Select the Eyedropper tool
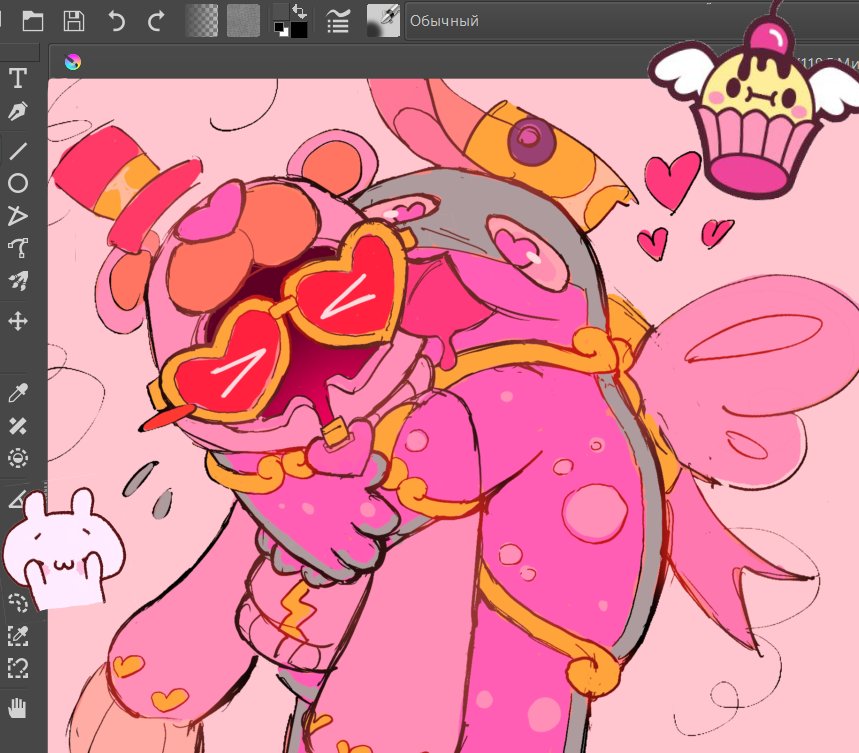Image resolution: width=859 pixels, height=753 pixels. (x=16, y=390)
